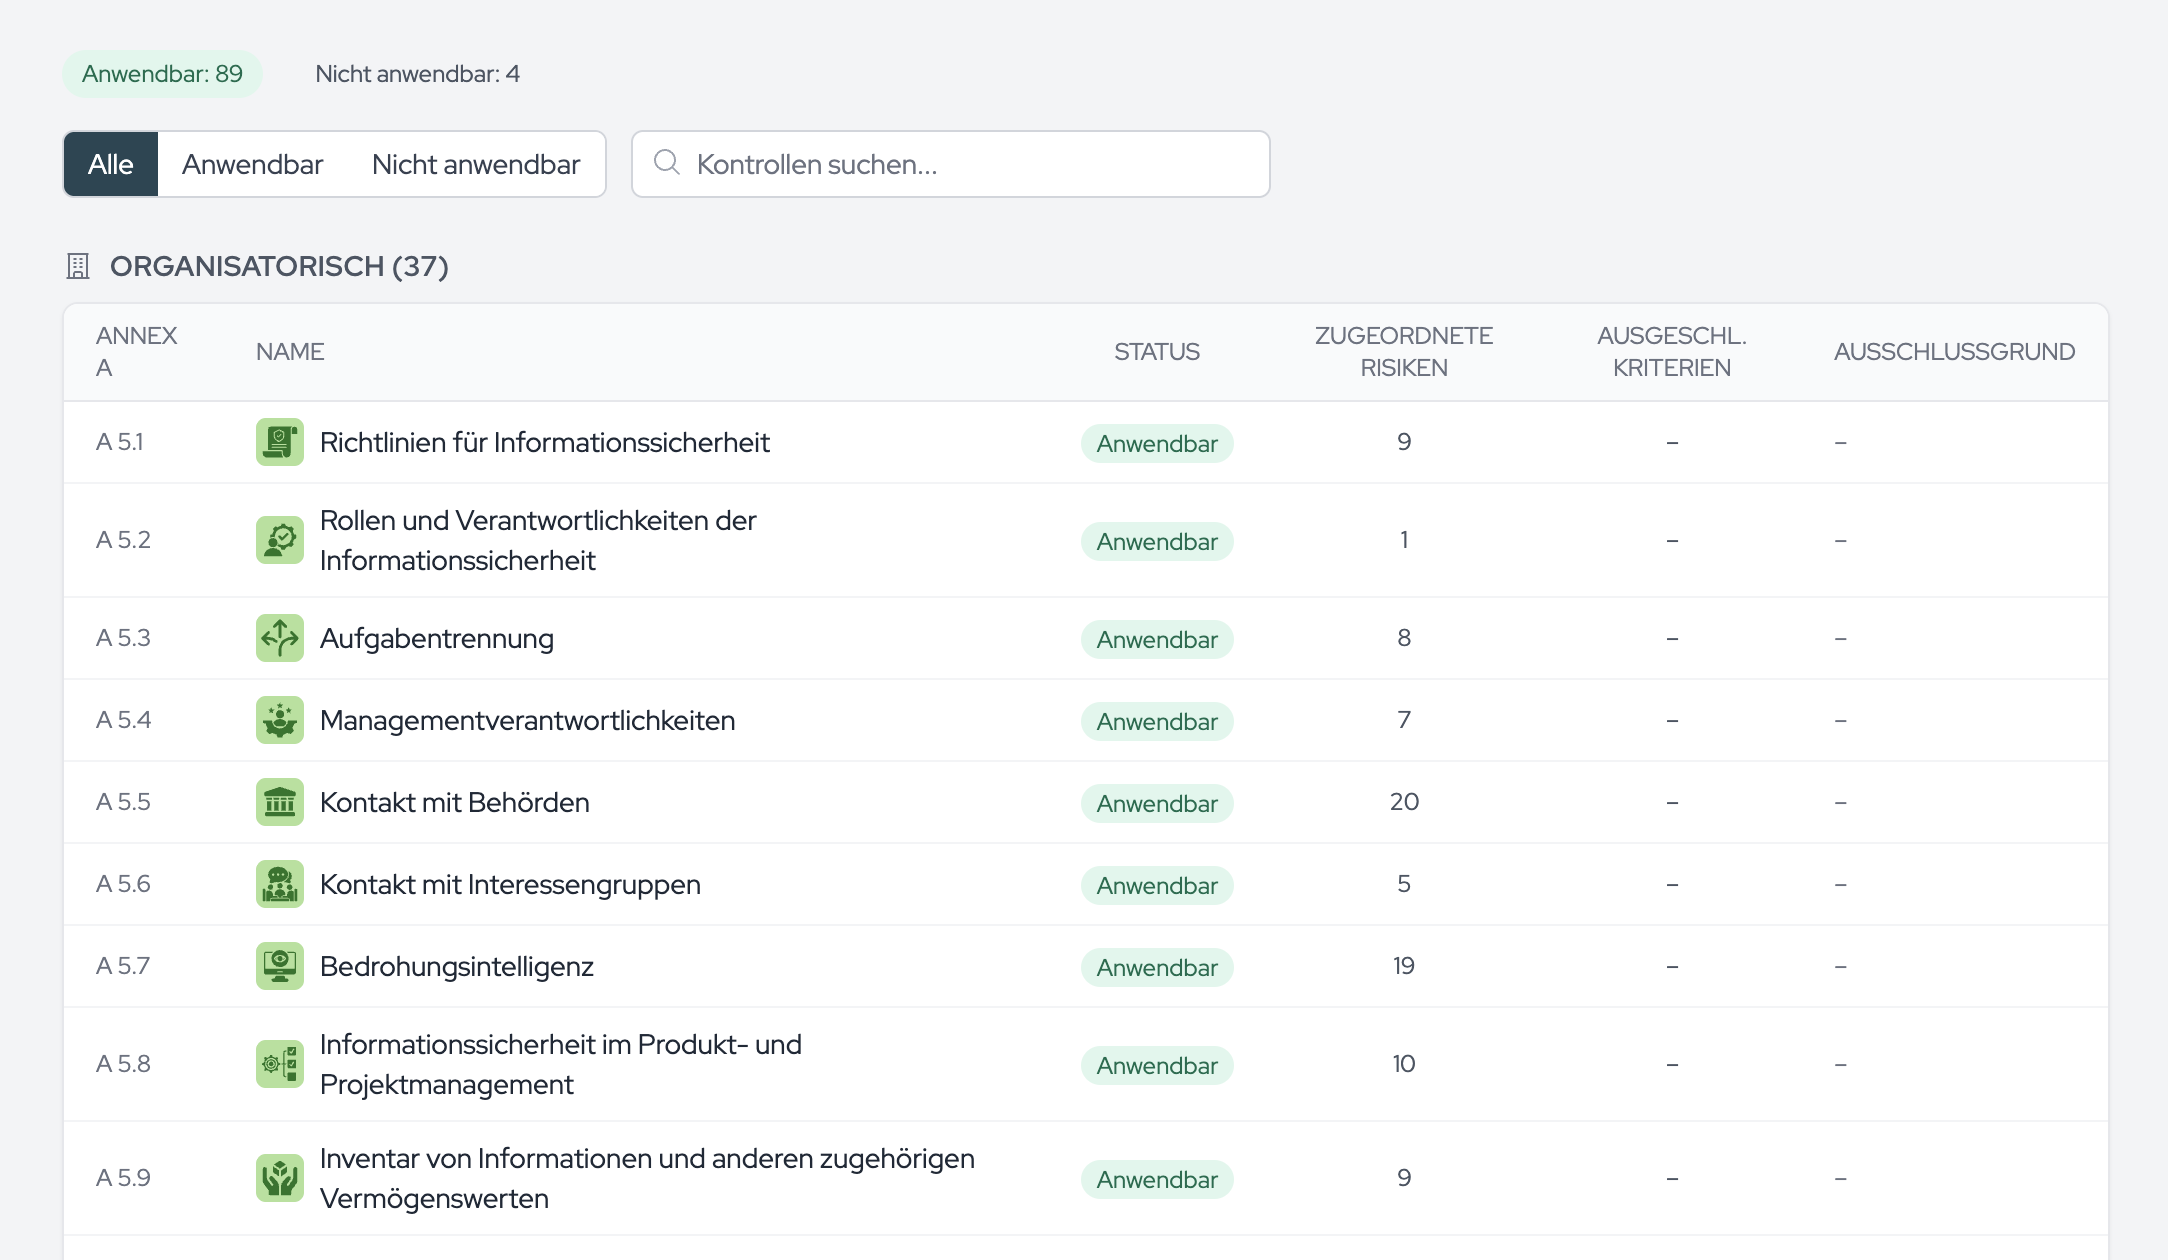Click the A 5.9 annex ID cell
The image size is (2168, 1260).
tap(123, 1178)
